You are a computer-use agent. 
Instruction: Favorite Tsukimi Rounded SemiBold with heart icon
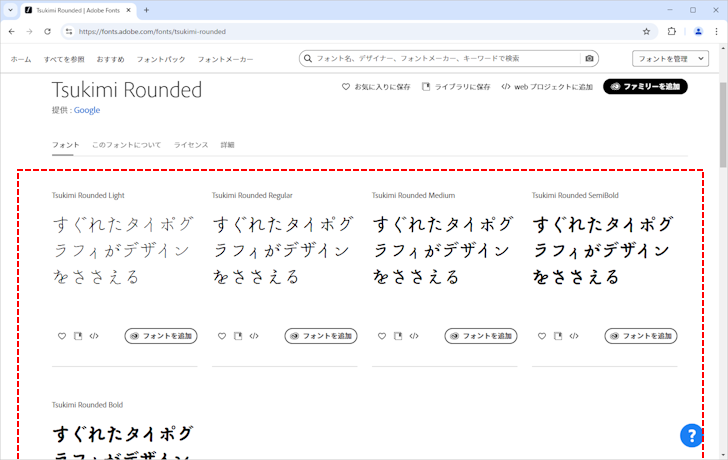point(542,336)
